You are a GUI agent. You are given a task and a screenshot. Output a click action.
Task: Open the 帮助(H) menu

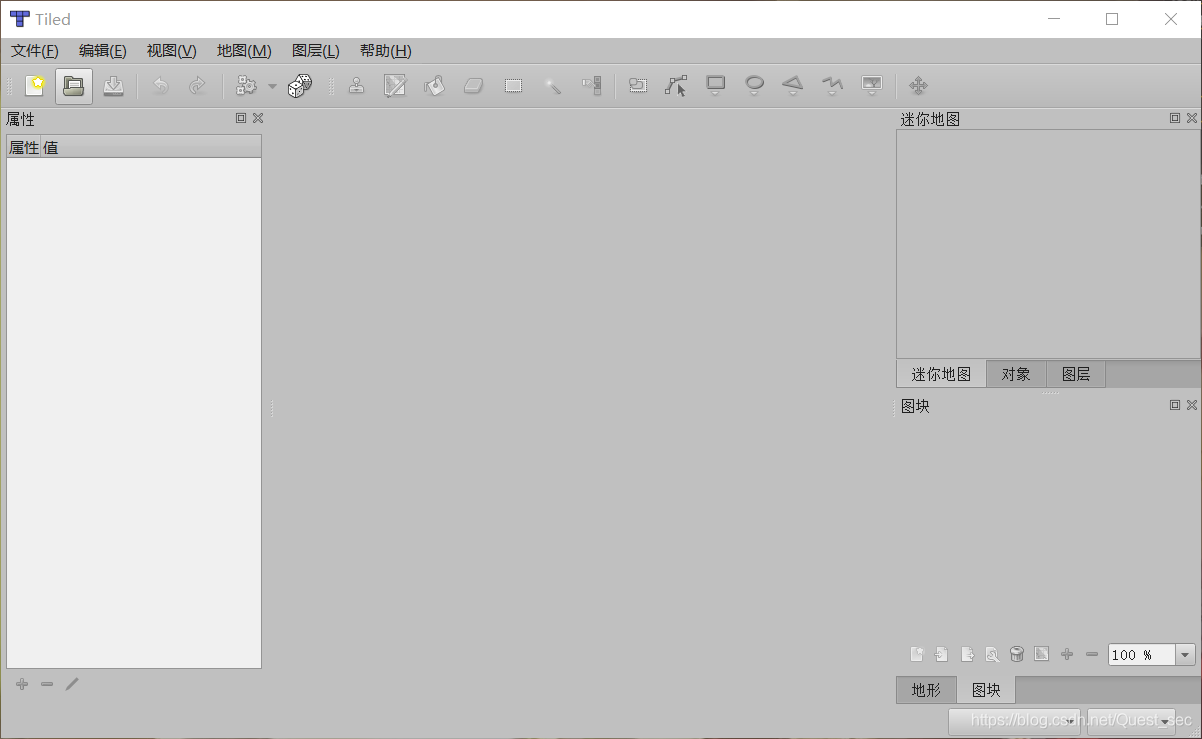point(386,51)
